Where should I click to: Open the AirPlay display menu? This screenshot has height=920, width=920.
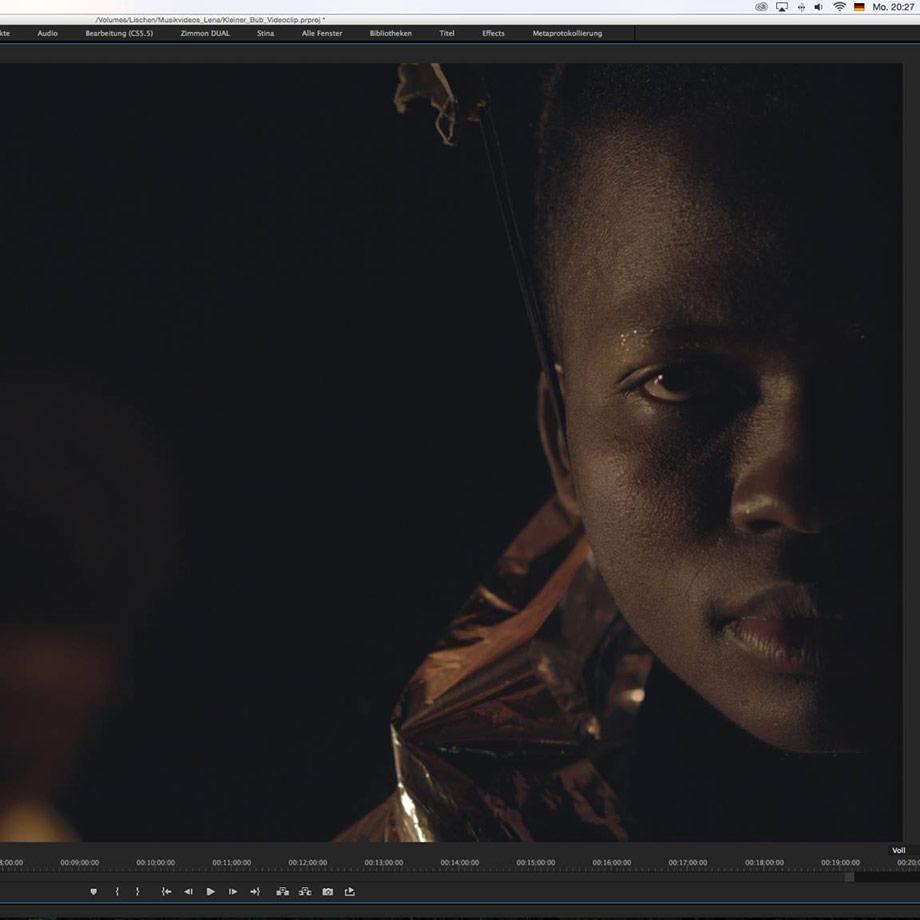tap(782, 7)
